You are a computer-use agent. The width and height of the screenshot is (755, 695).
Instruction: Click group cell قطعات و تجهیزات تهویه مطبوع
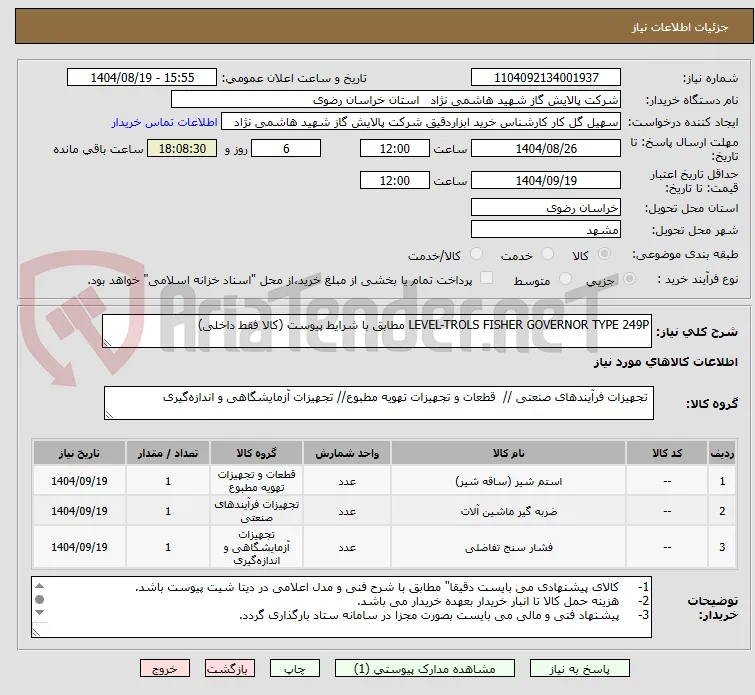point(257,481)
